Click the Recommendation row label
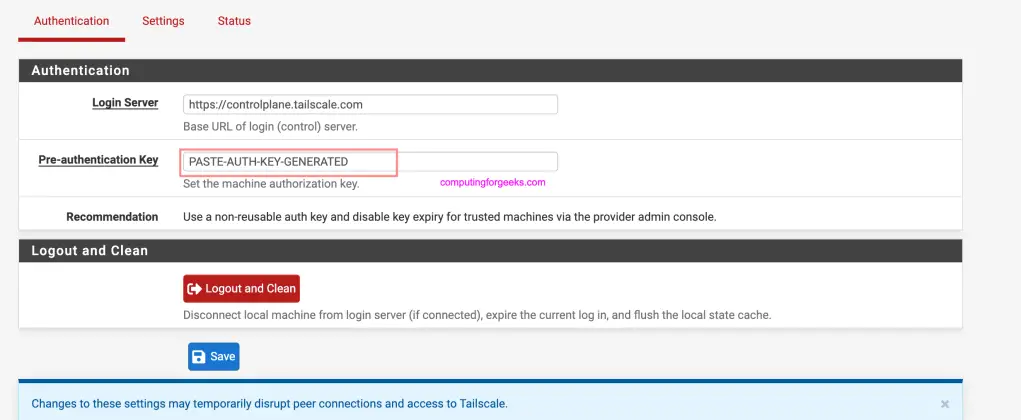This screenshot has height=420, width=1021. 112,217
